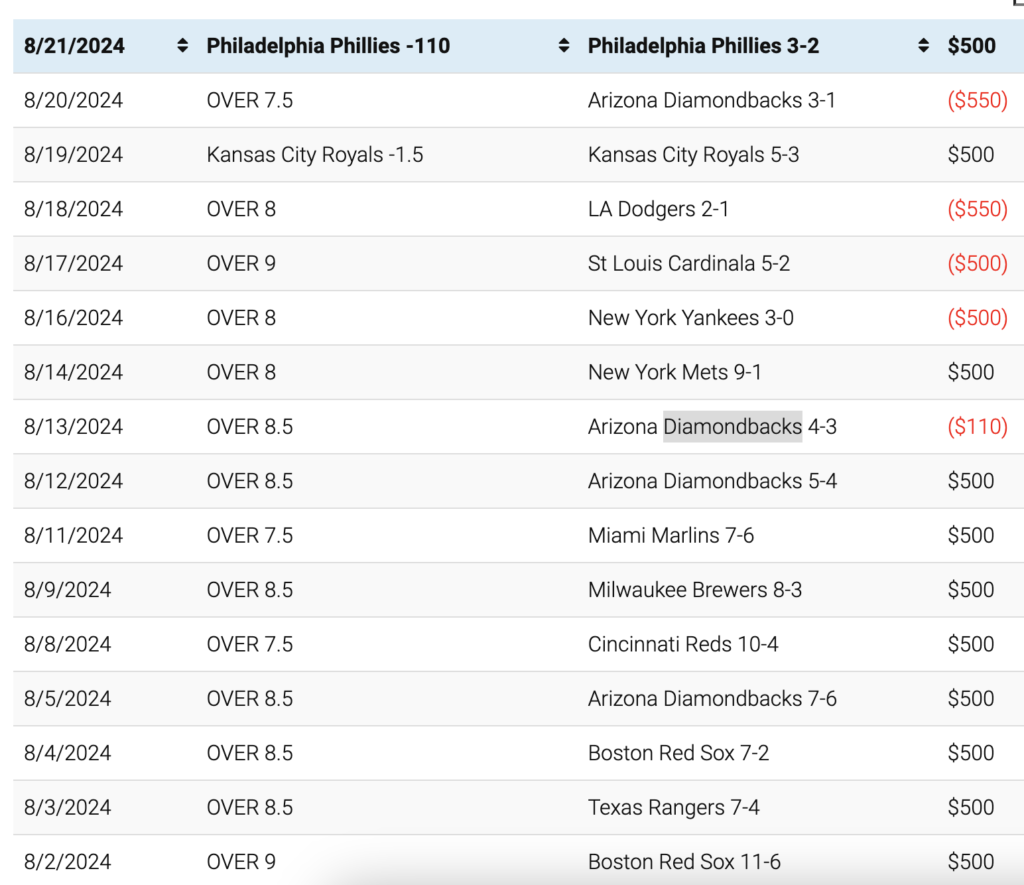Select the 8/2/2024 date cell
1024x885 pixels.
pos(67,861)
